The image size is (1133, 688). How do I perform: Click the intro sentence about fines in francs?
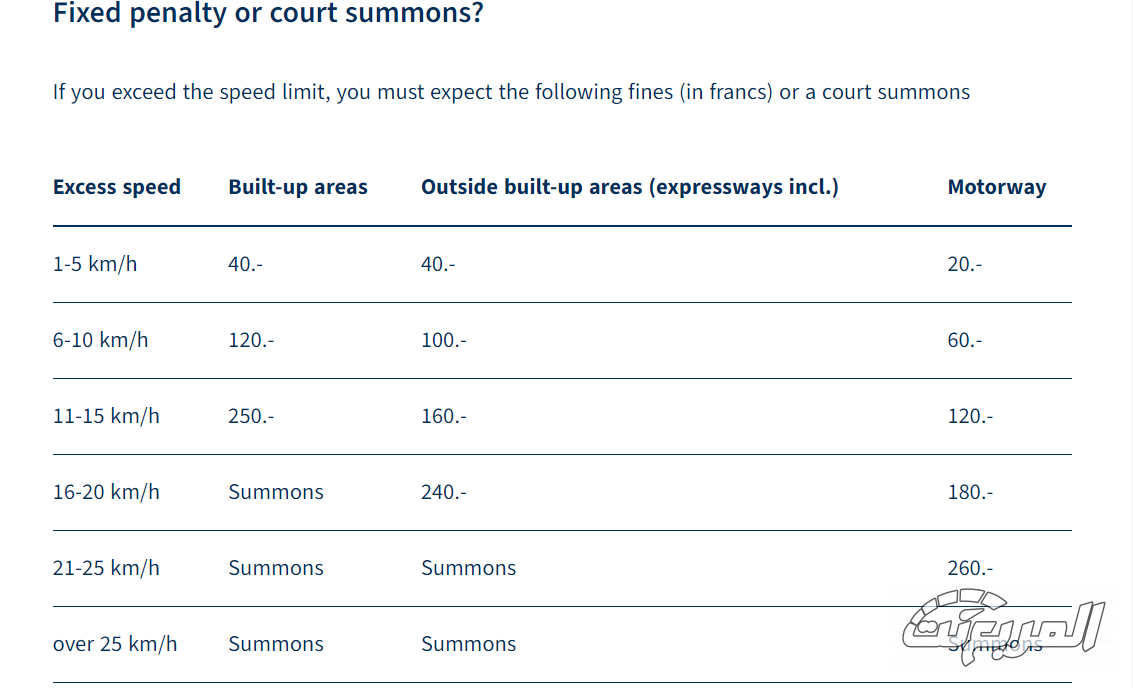[511, 92]
